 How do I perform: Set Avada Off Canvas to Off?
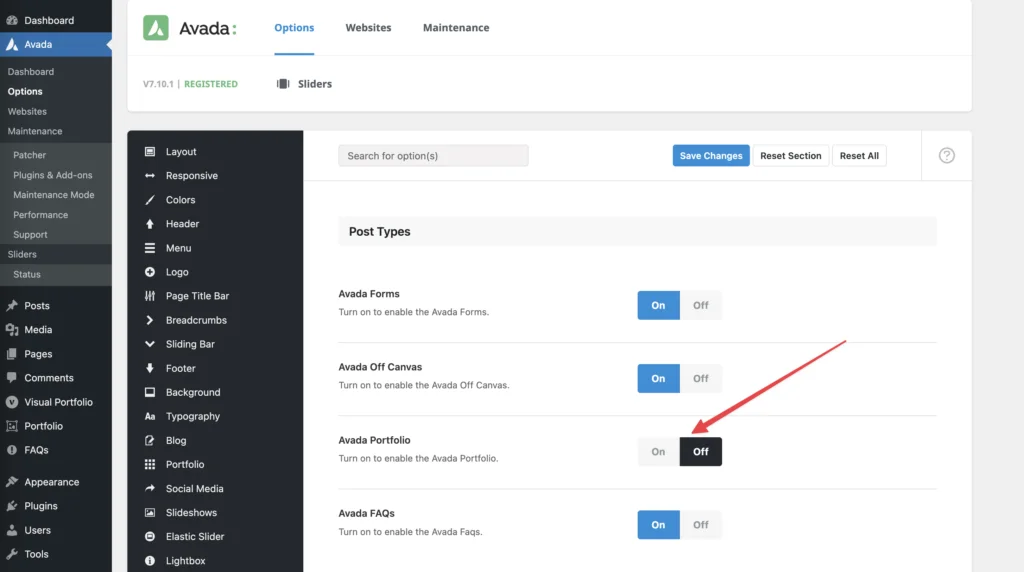(x=701, y=379)
